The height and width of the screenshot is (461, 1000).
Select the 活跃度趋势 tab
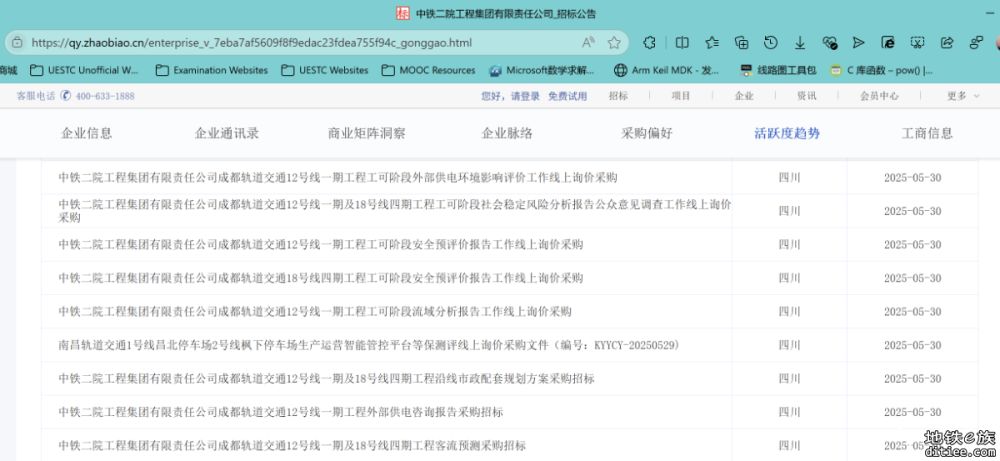787,133
